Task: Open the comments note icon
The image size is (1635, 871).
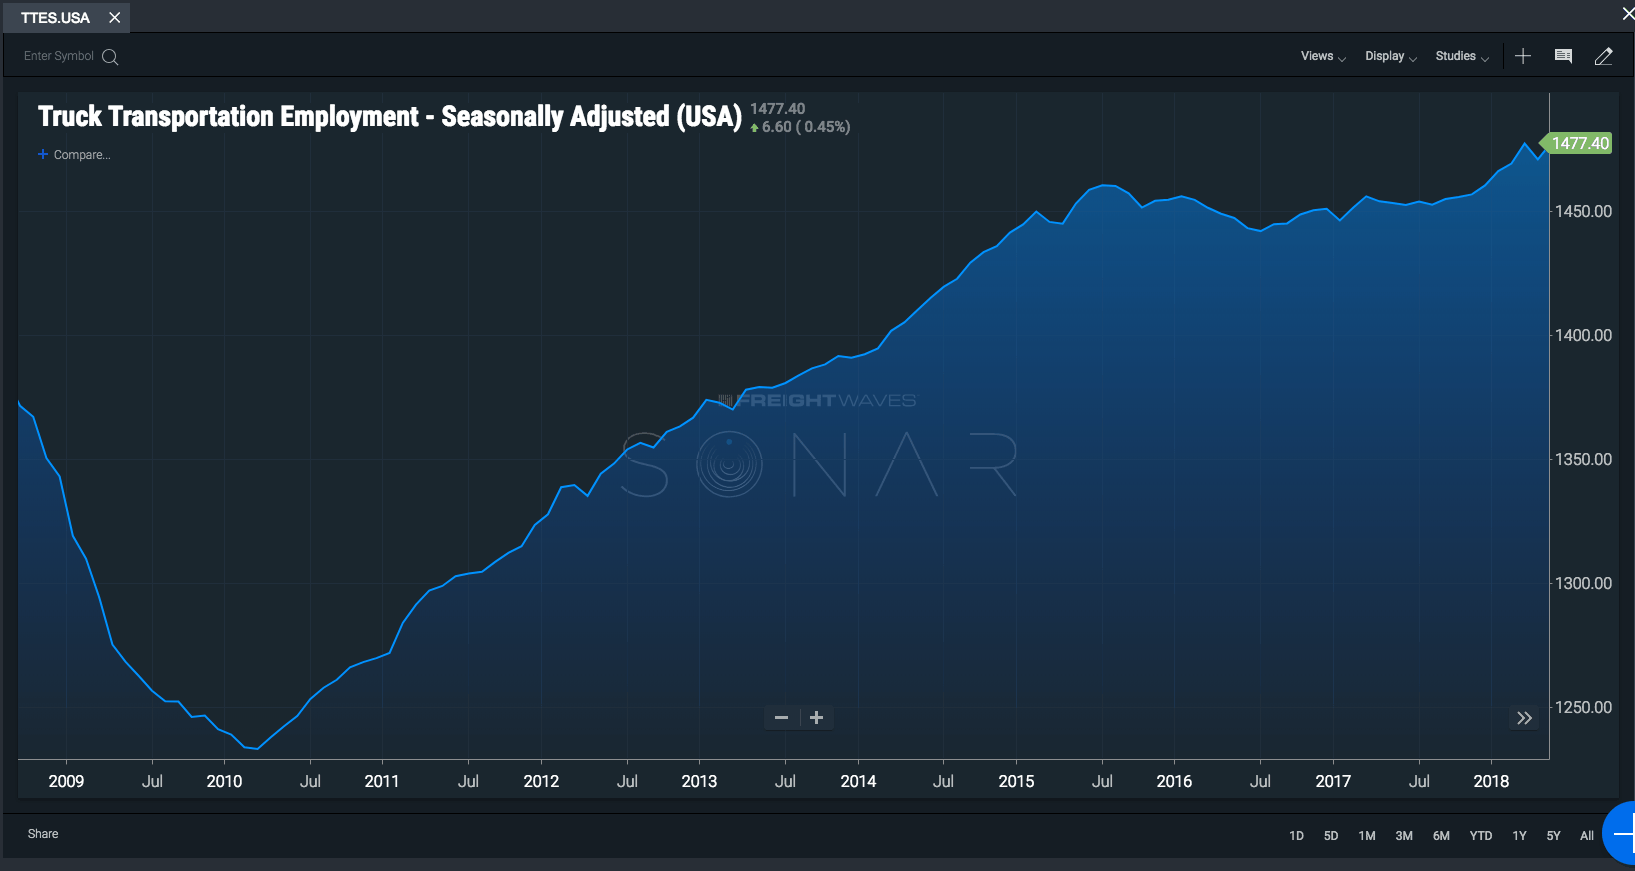Action: [1563, 56]
